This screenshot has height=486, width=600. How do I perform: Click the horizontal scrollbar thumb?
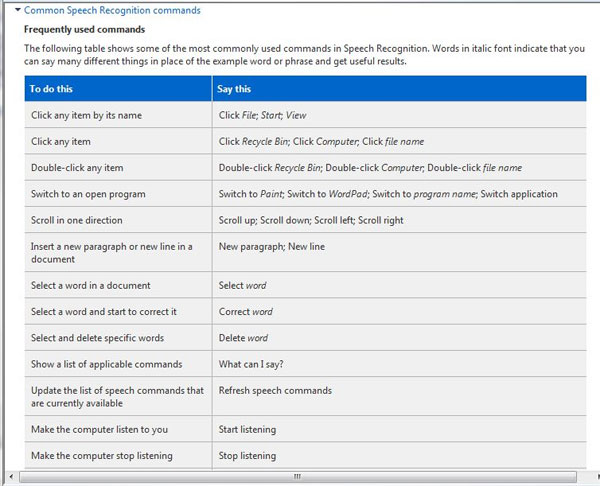tap(298, 477)
